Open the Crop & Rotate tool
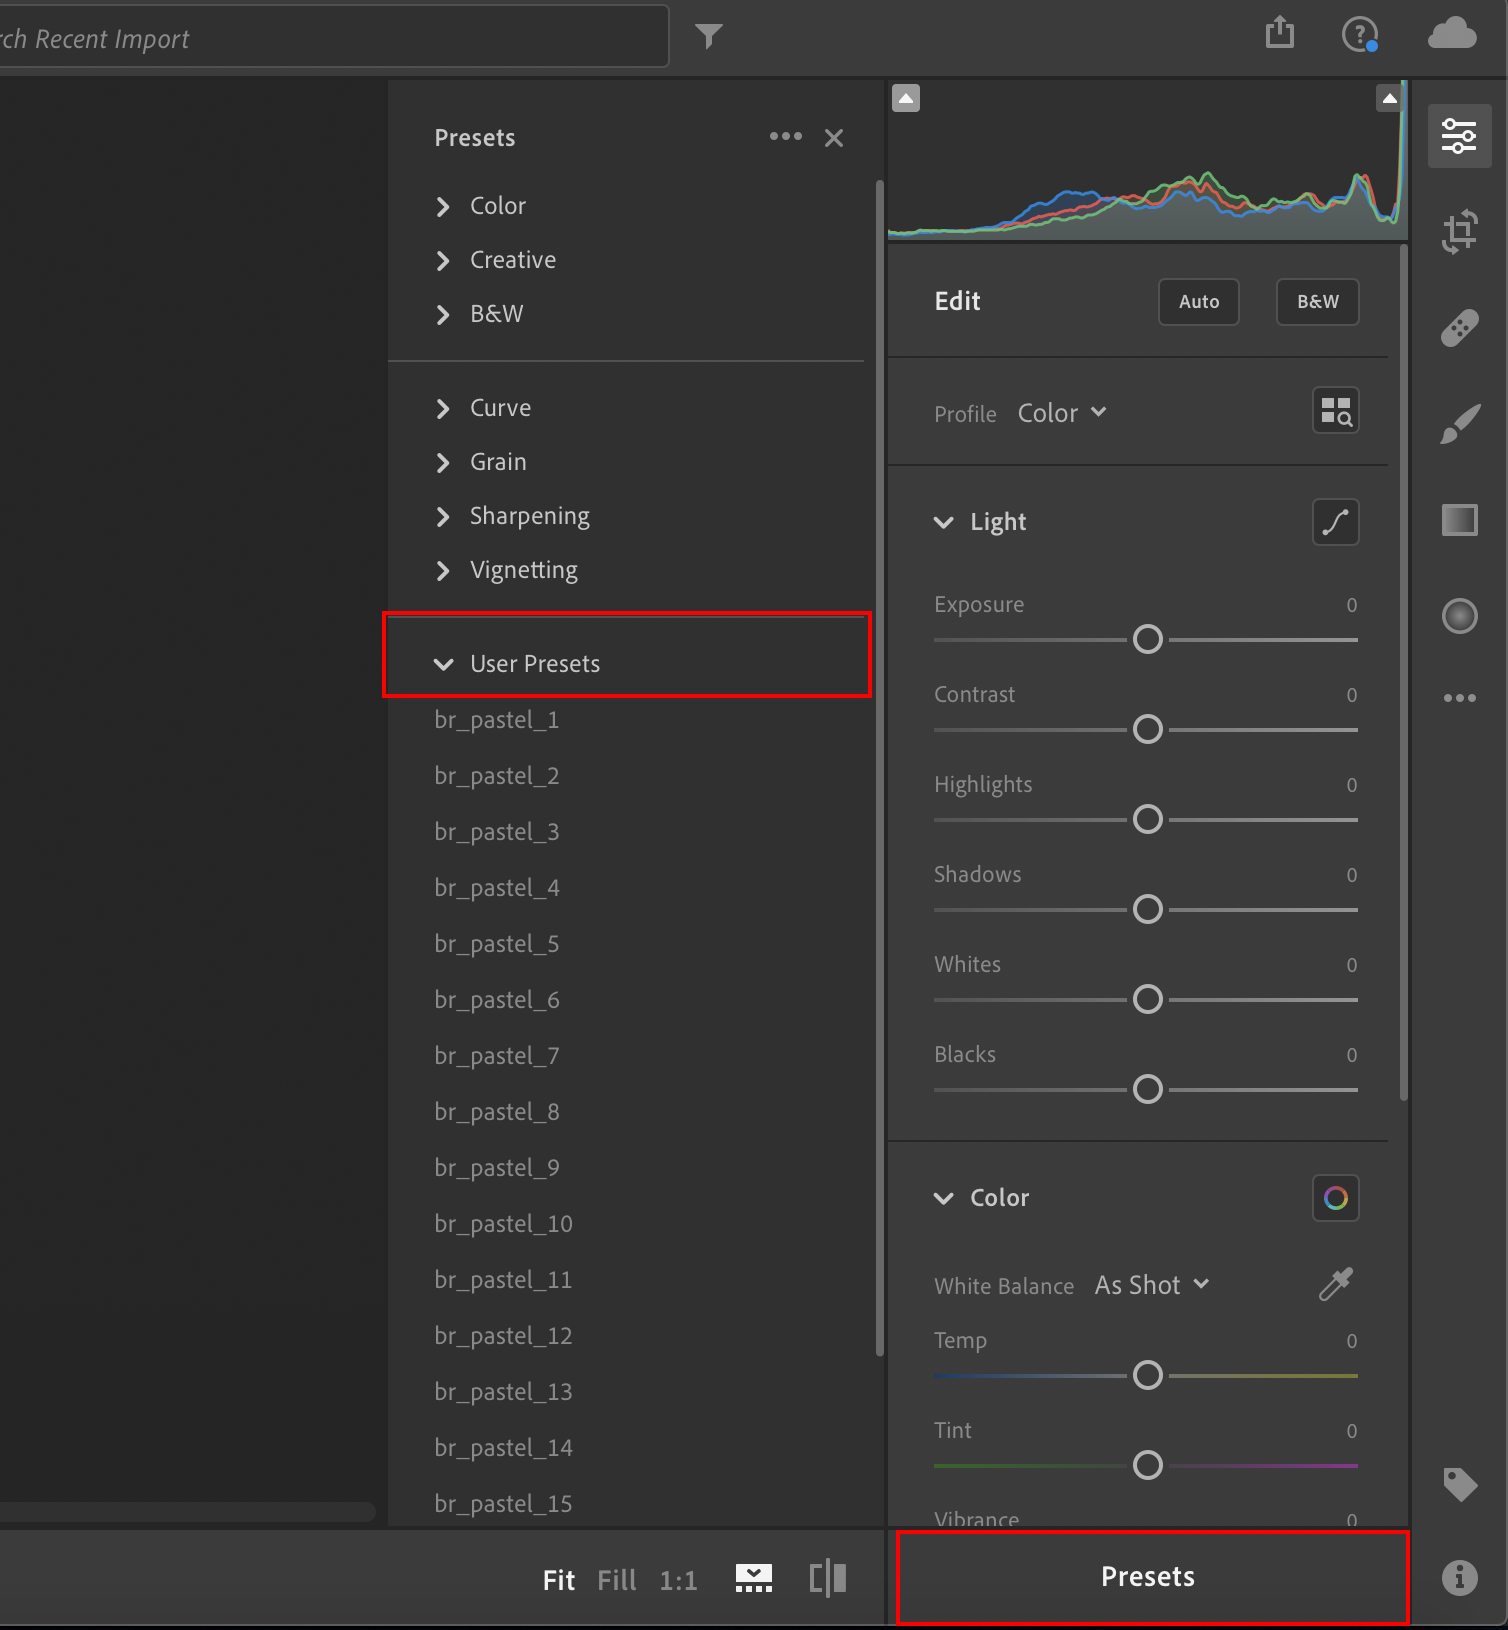This screenshot has width=1508, height=1630. tap(1459, 232)
